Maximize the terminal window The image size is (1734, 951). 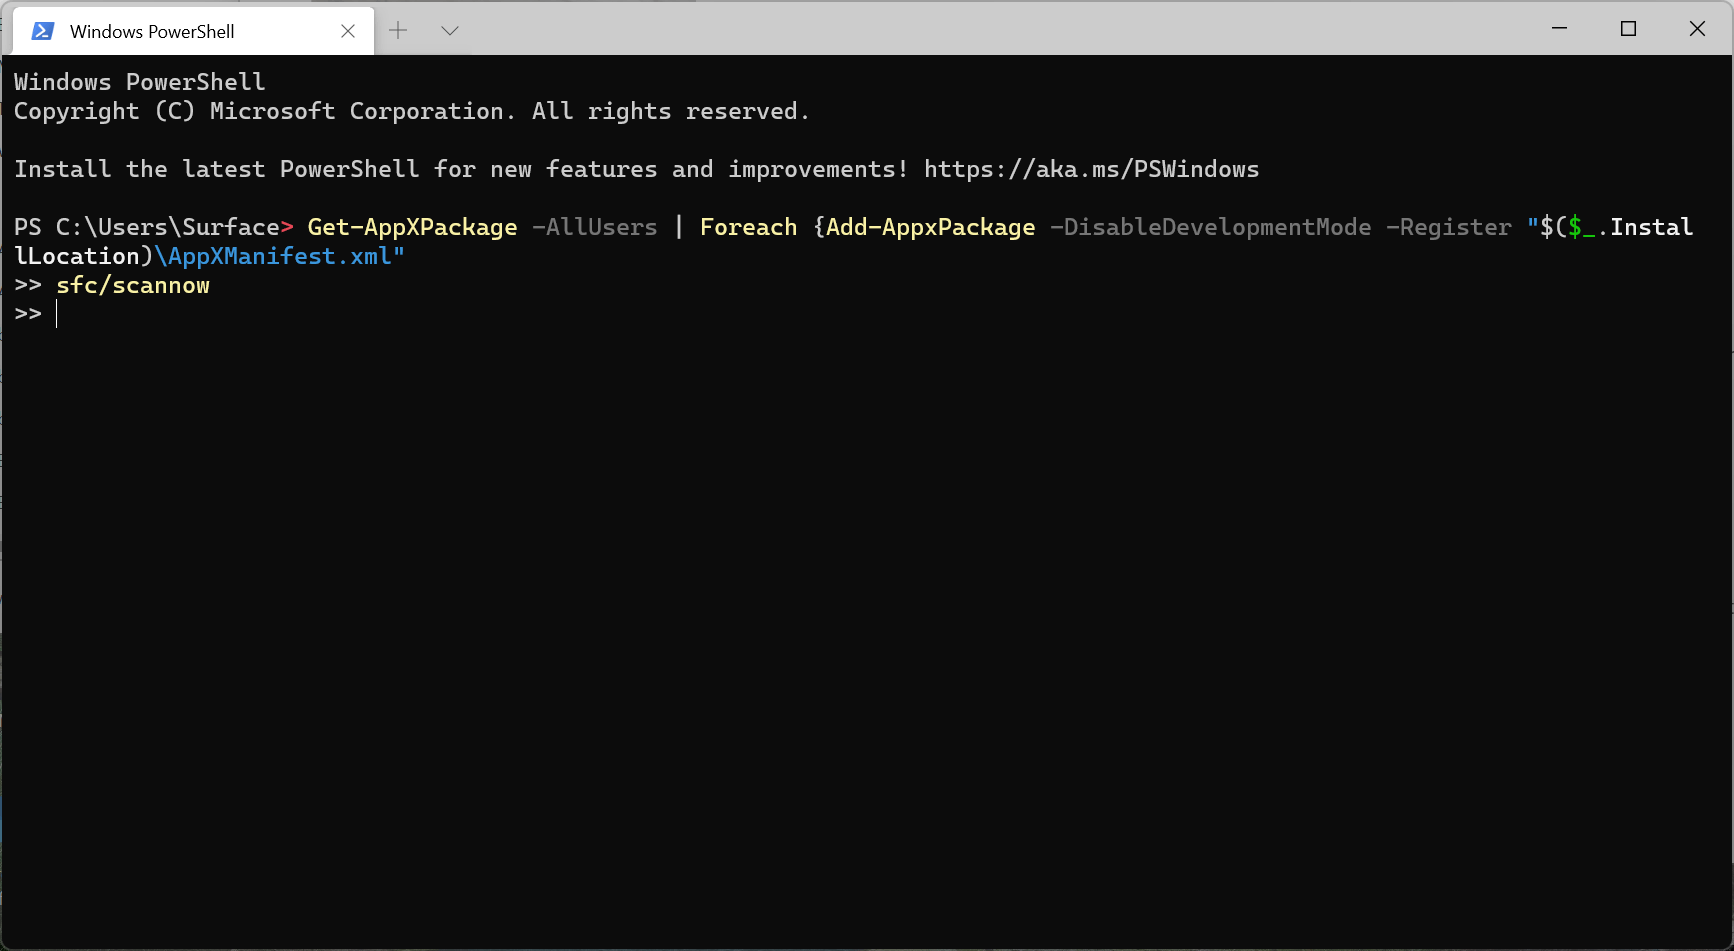(1628, 29)
